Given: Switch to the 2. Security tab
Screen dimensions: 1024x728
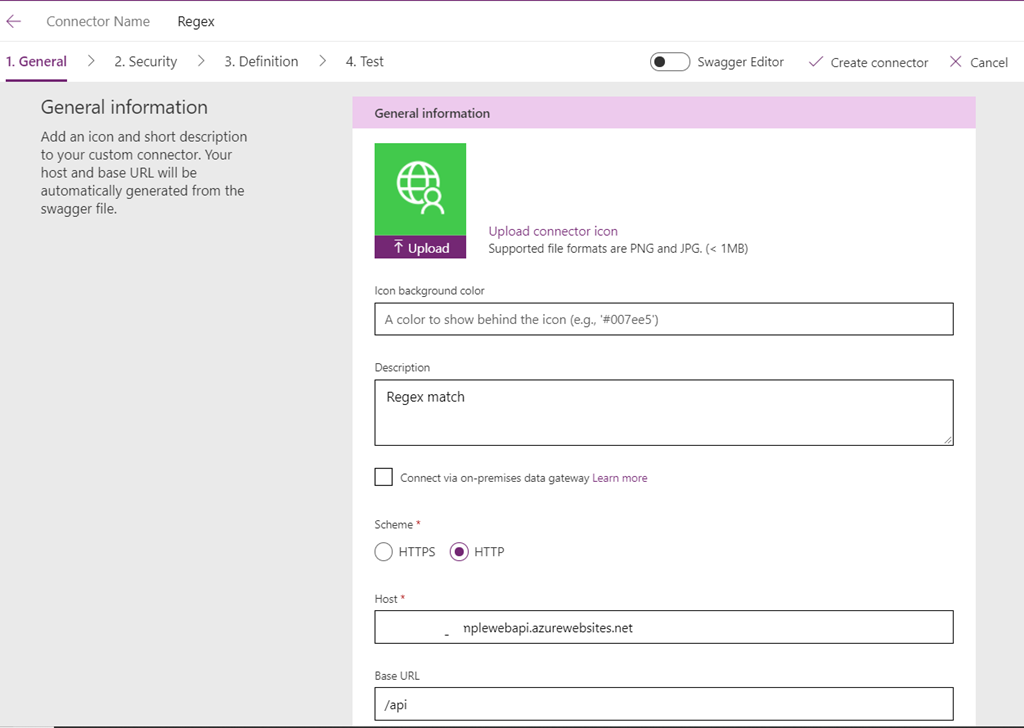Looking at the screenshot, I should (x=146, y=61).
